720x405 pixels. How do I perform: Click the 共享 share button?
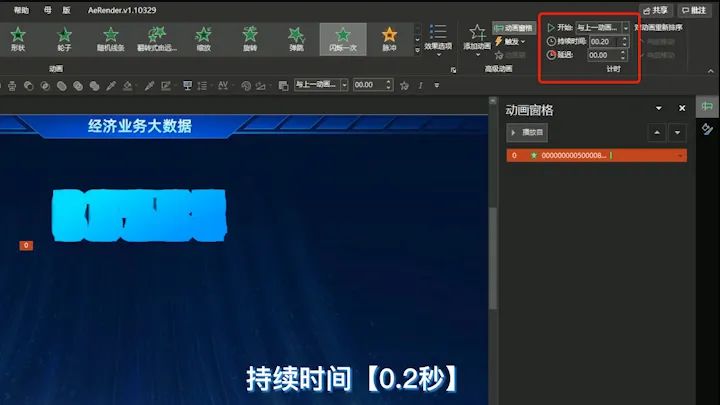coord(655,10)
